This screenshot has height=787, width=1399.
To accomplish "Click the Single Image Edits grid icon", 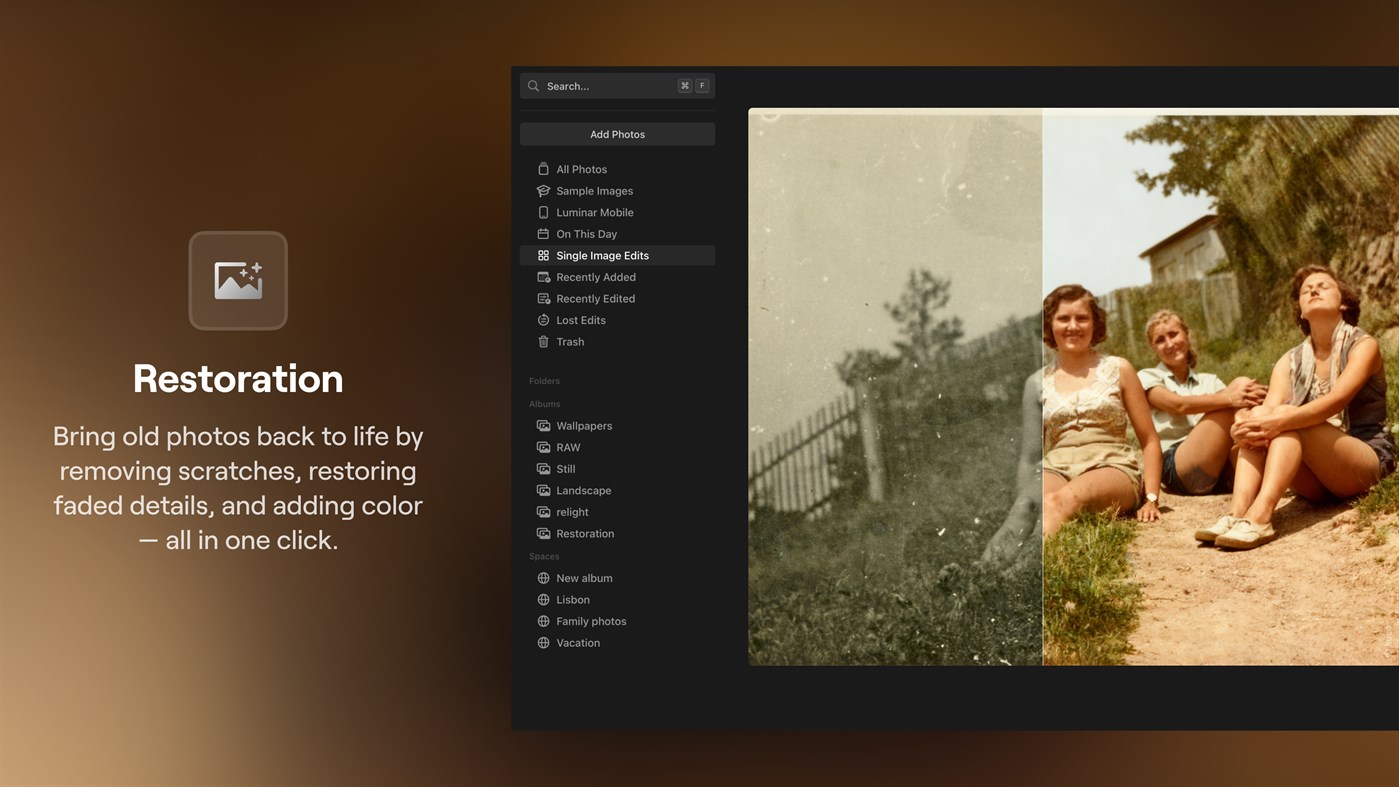I will [x=543, y=256].
